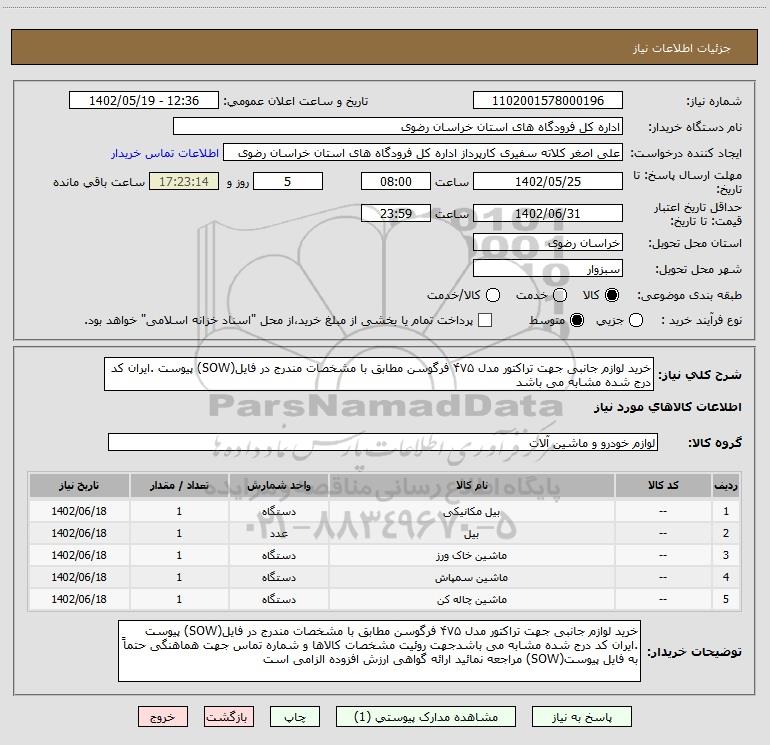This screenshot has height=745, width=770.
Task: Select item name ماشین خاک ورز
Action: (x=471, y=555)
